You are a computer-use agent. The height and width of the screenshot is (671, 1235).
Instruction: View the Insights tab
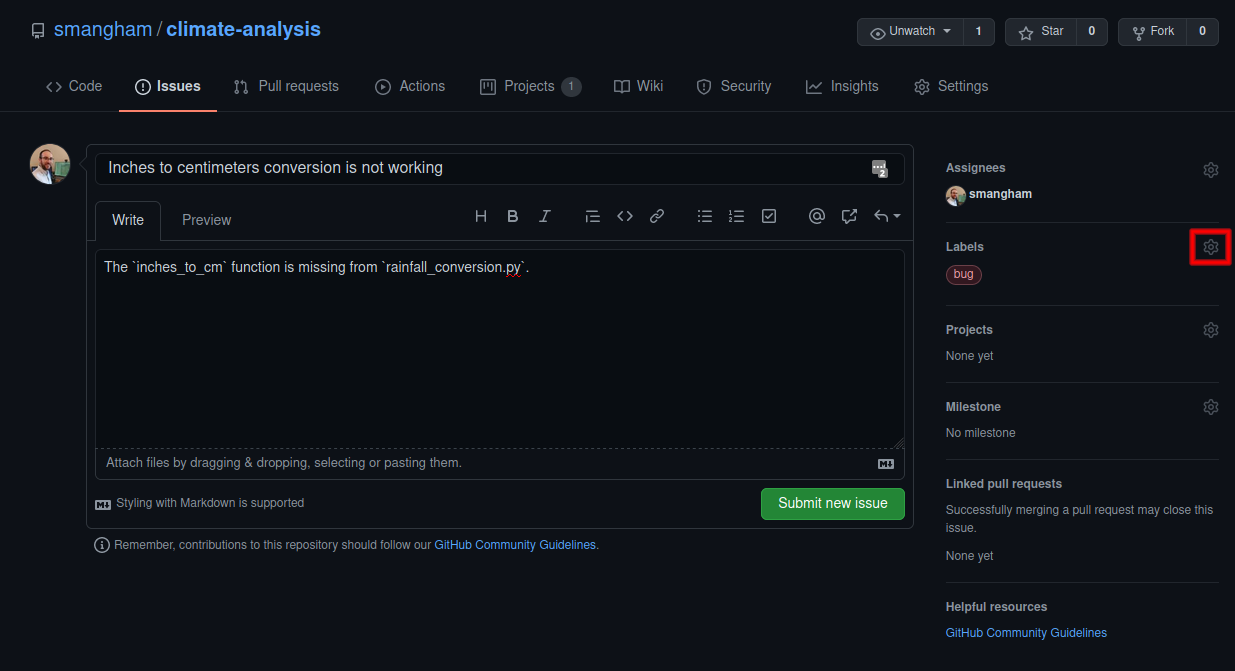[842, 86]
